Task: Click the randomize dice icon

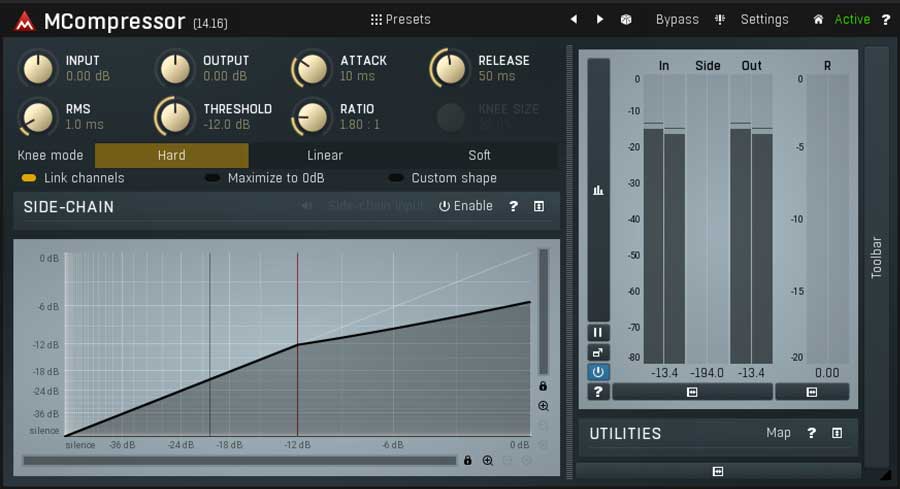Action: click(x=626, y=20)
